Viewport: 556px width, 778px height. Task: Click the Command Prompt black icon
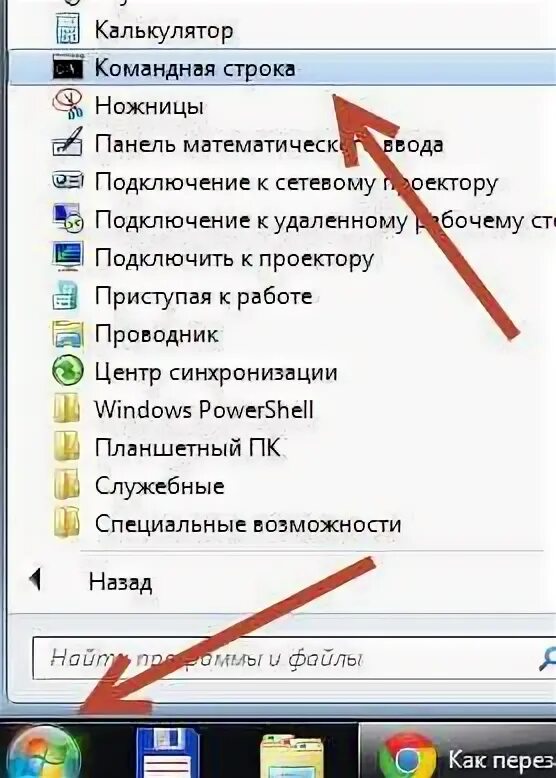(68, 68)
